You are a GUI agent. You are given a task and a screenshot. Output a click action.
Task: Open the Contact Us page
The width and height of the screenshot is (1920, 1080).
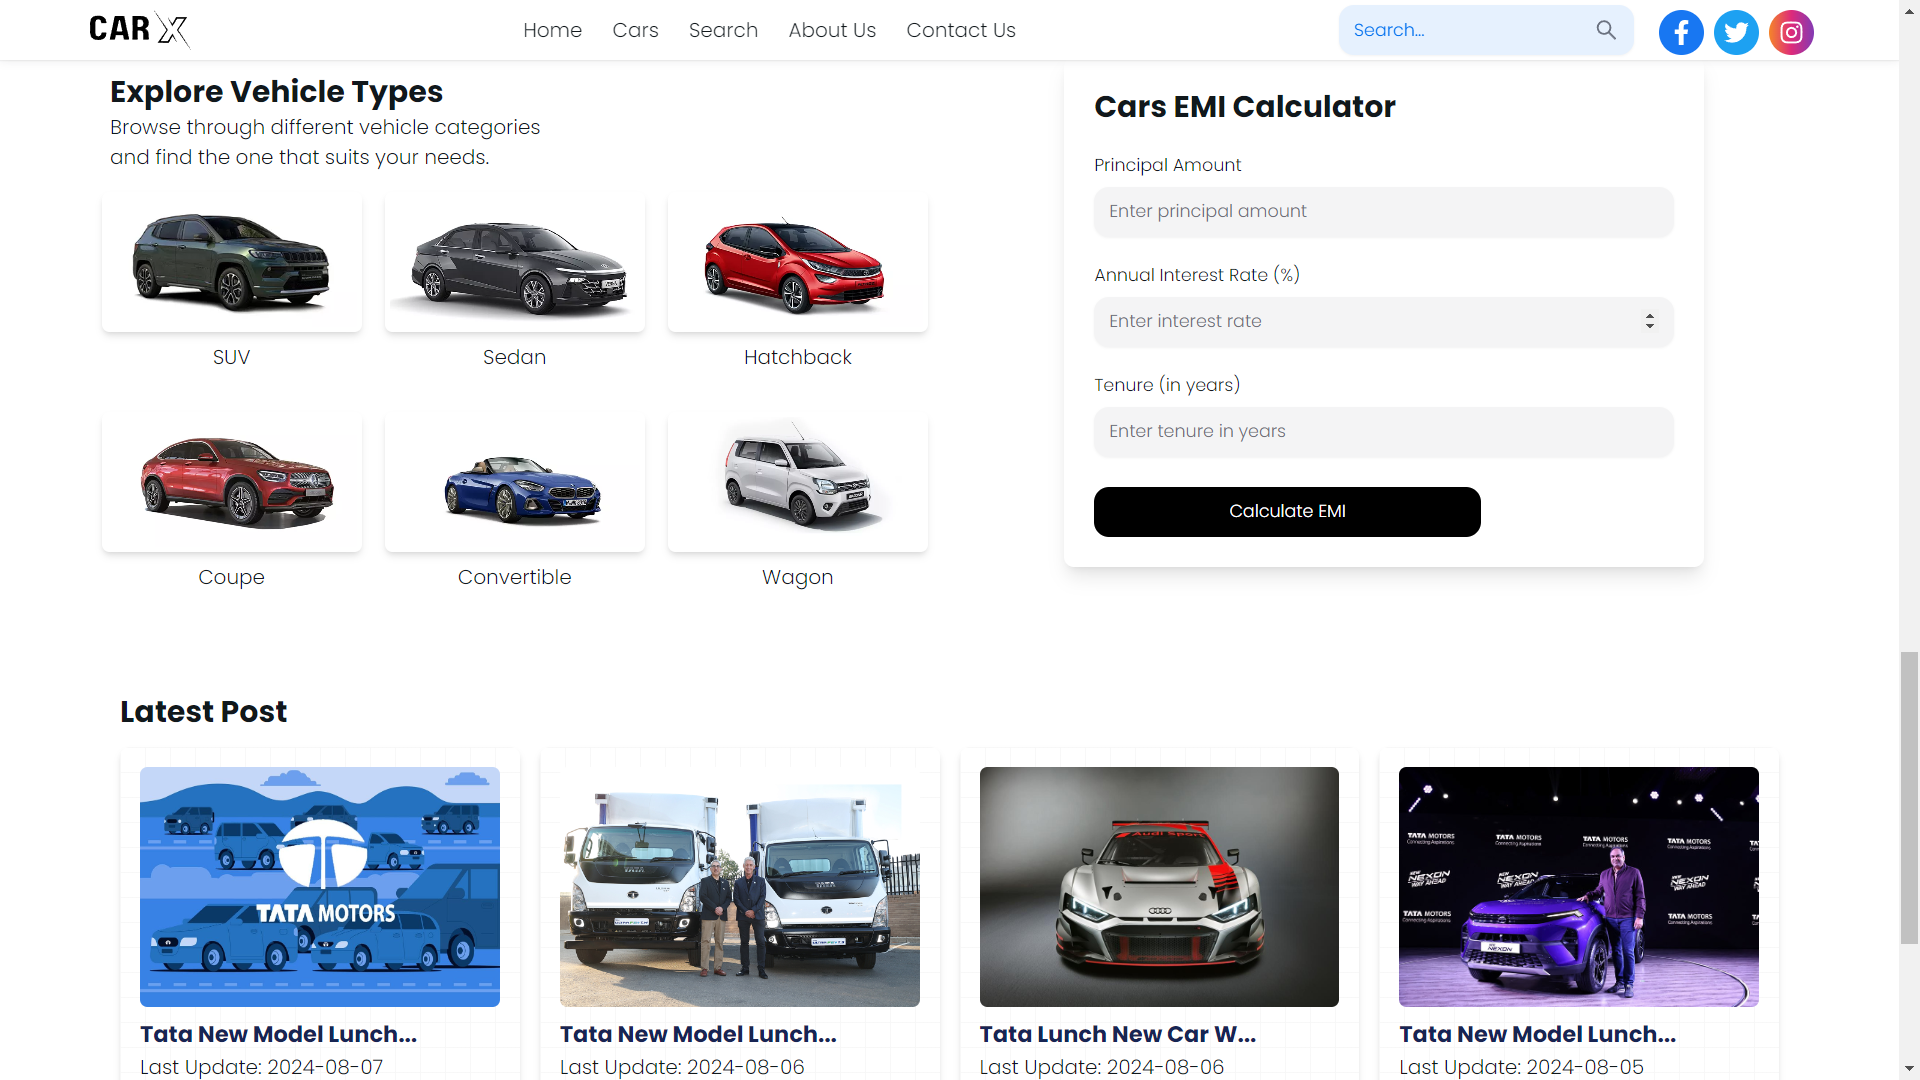(x=961, y=30)
